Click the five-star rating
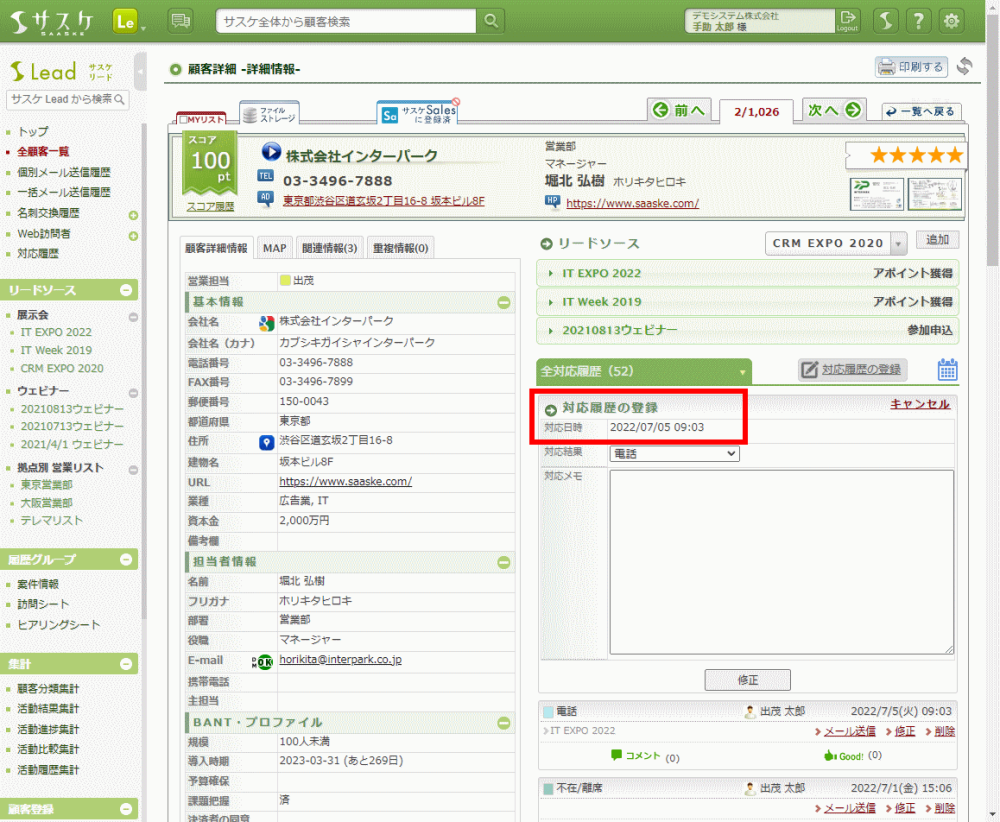Viewport: 1000px width, 822px height. (916, 155)
